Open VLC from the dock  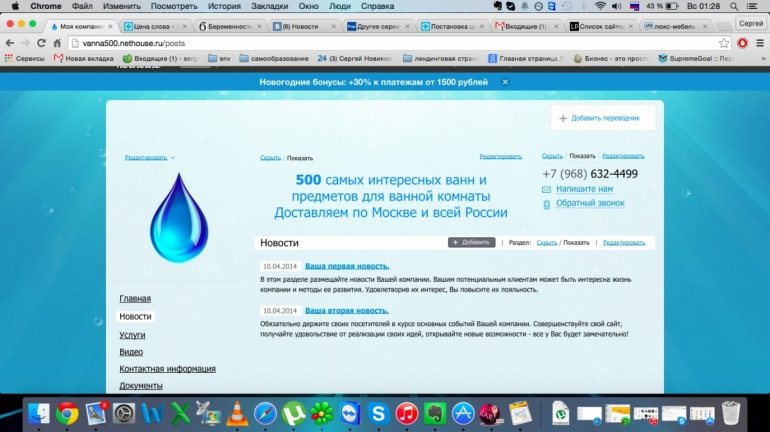[x=237, y=412]
